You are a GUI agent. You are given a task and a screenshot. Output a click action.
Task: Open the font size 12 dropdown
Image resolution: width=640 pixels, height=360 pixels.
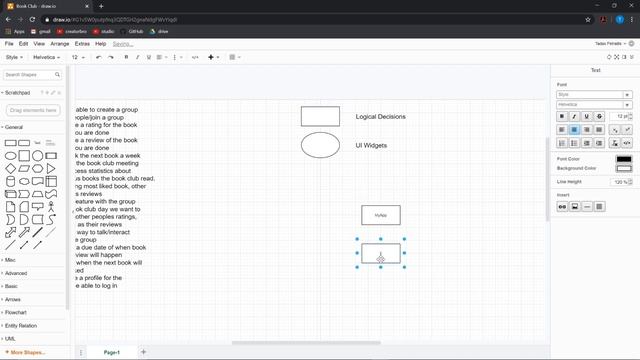[78, 57]
